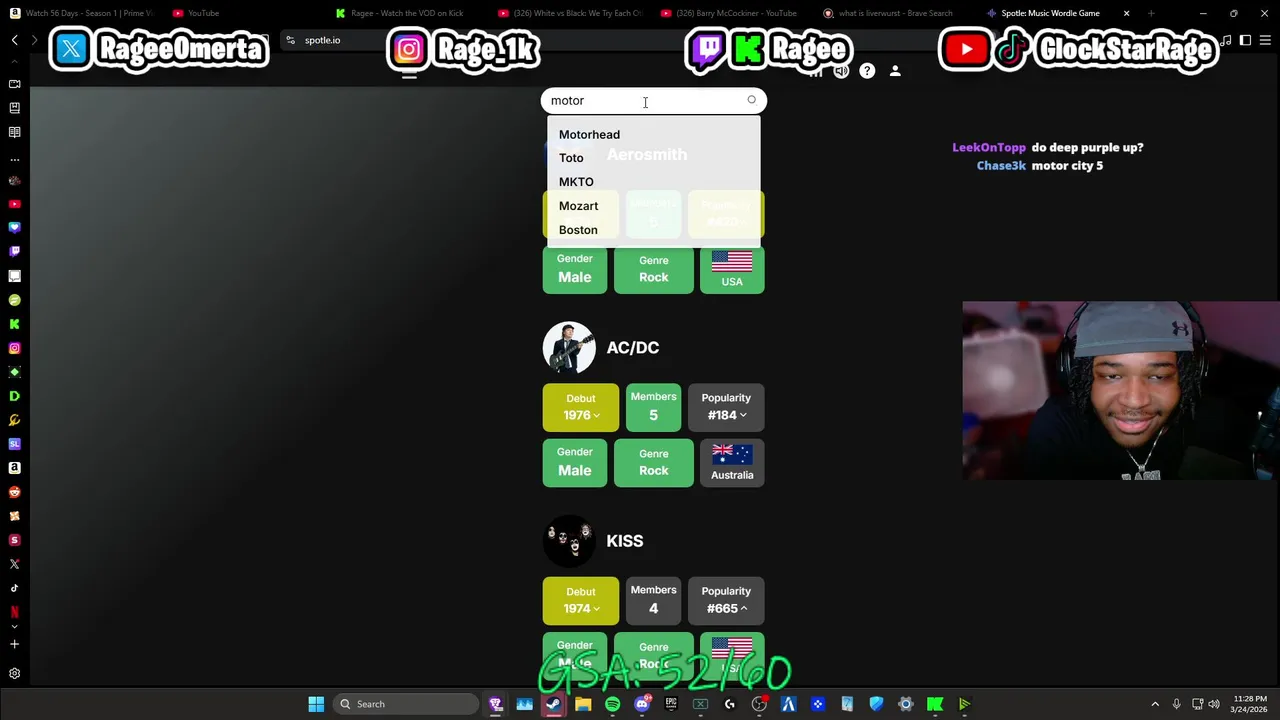The height and width of the screenshot is (720, 1280).
Task: Show hidden system tray icons chevron
Action: pyautogui.click(x=1155, y=704)
